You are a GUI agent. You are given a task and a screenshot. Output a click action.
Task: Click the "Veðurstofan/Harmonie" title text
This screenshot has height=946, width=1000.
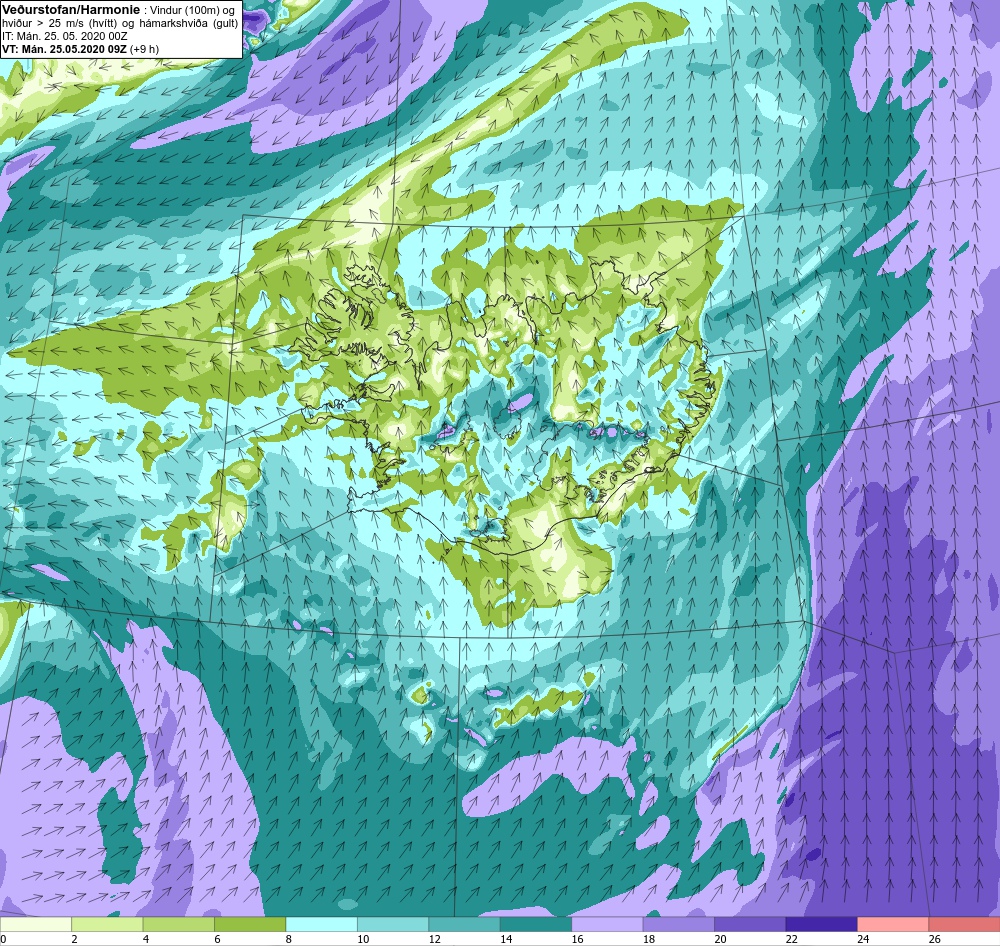pos(71,10)
